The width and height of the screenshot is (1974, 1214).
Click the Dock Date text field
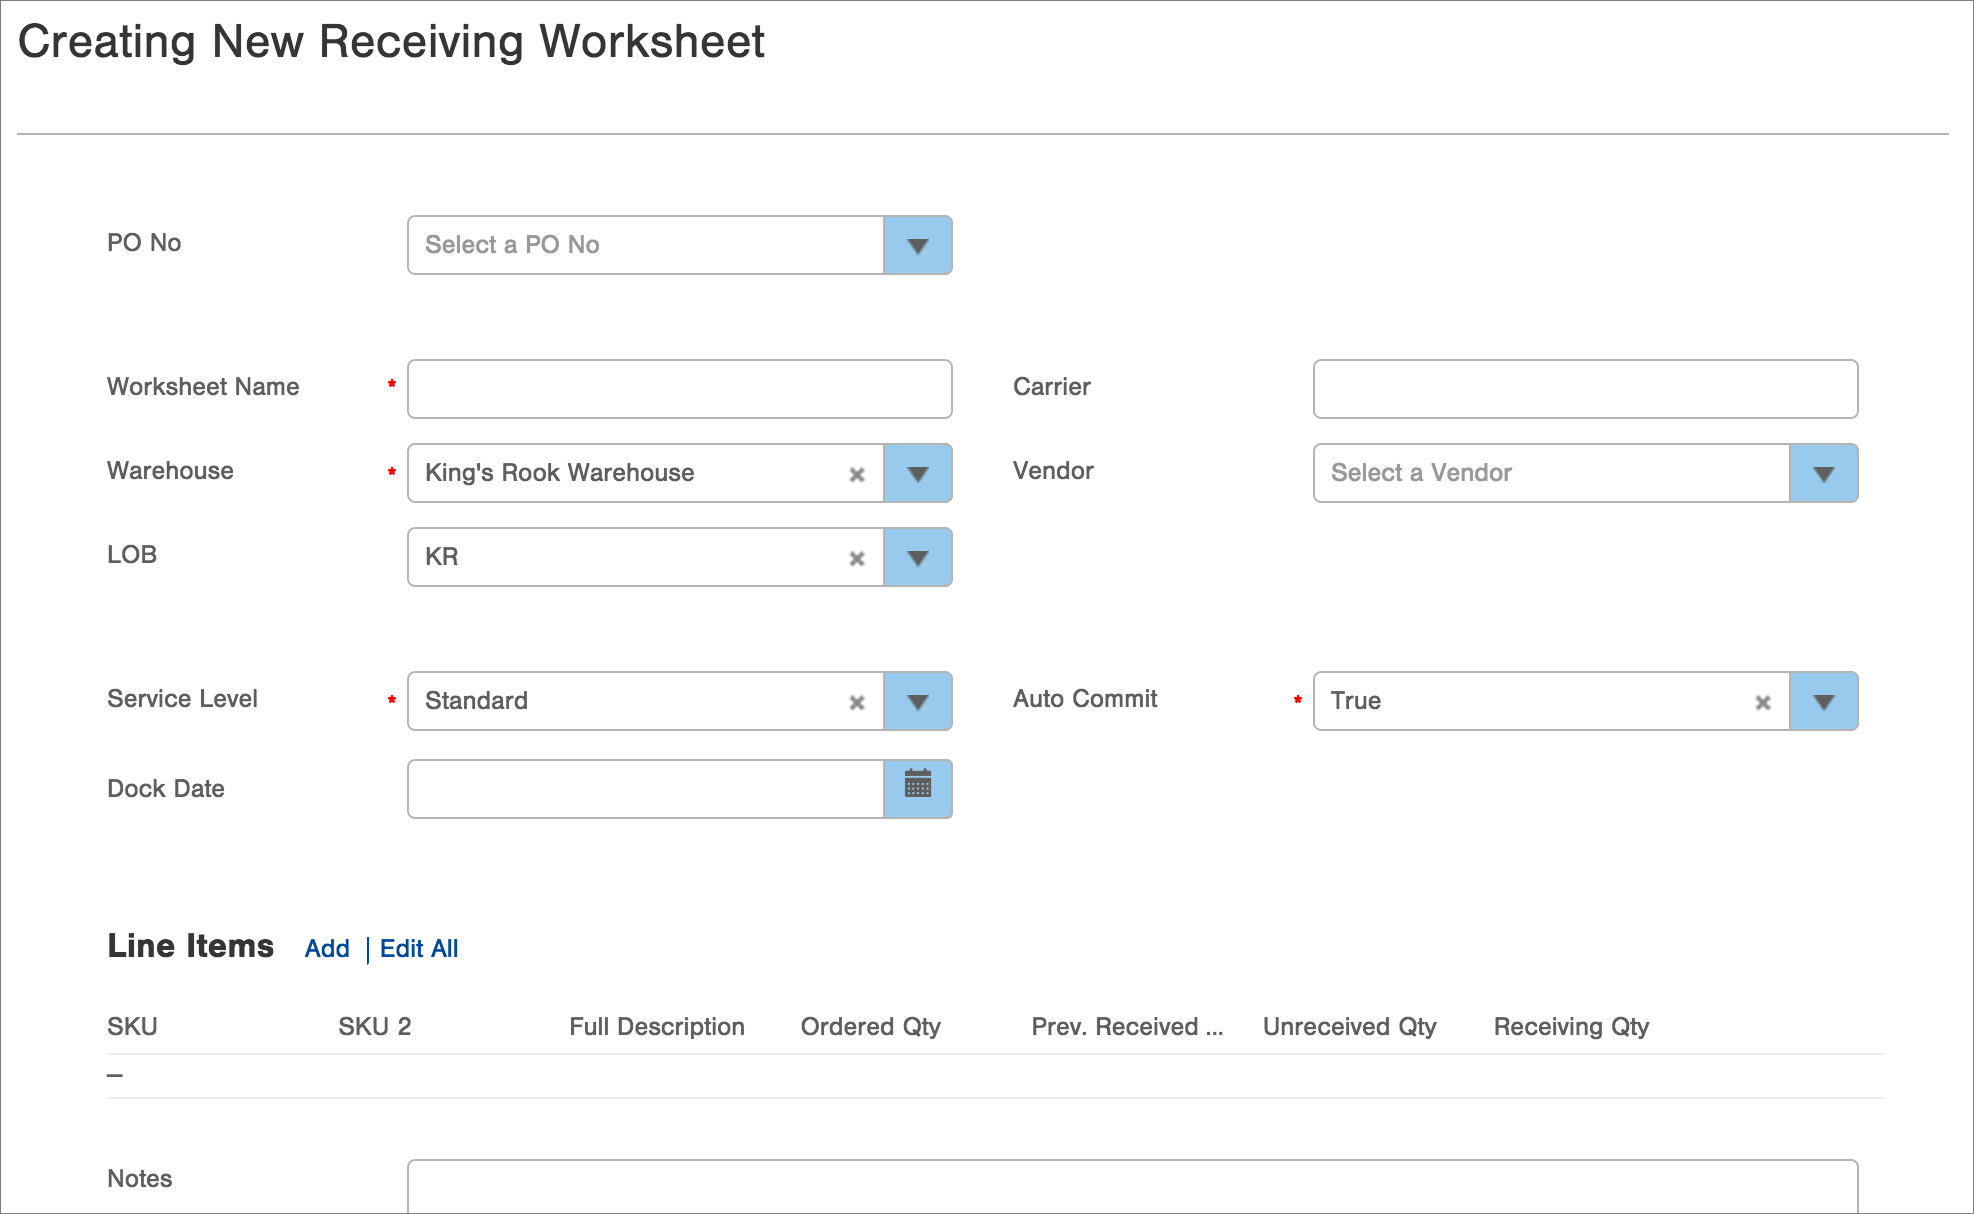click(645, 789)
